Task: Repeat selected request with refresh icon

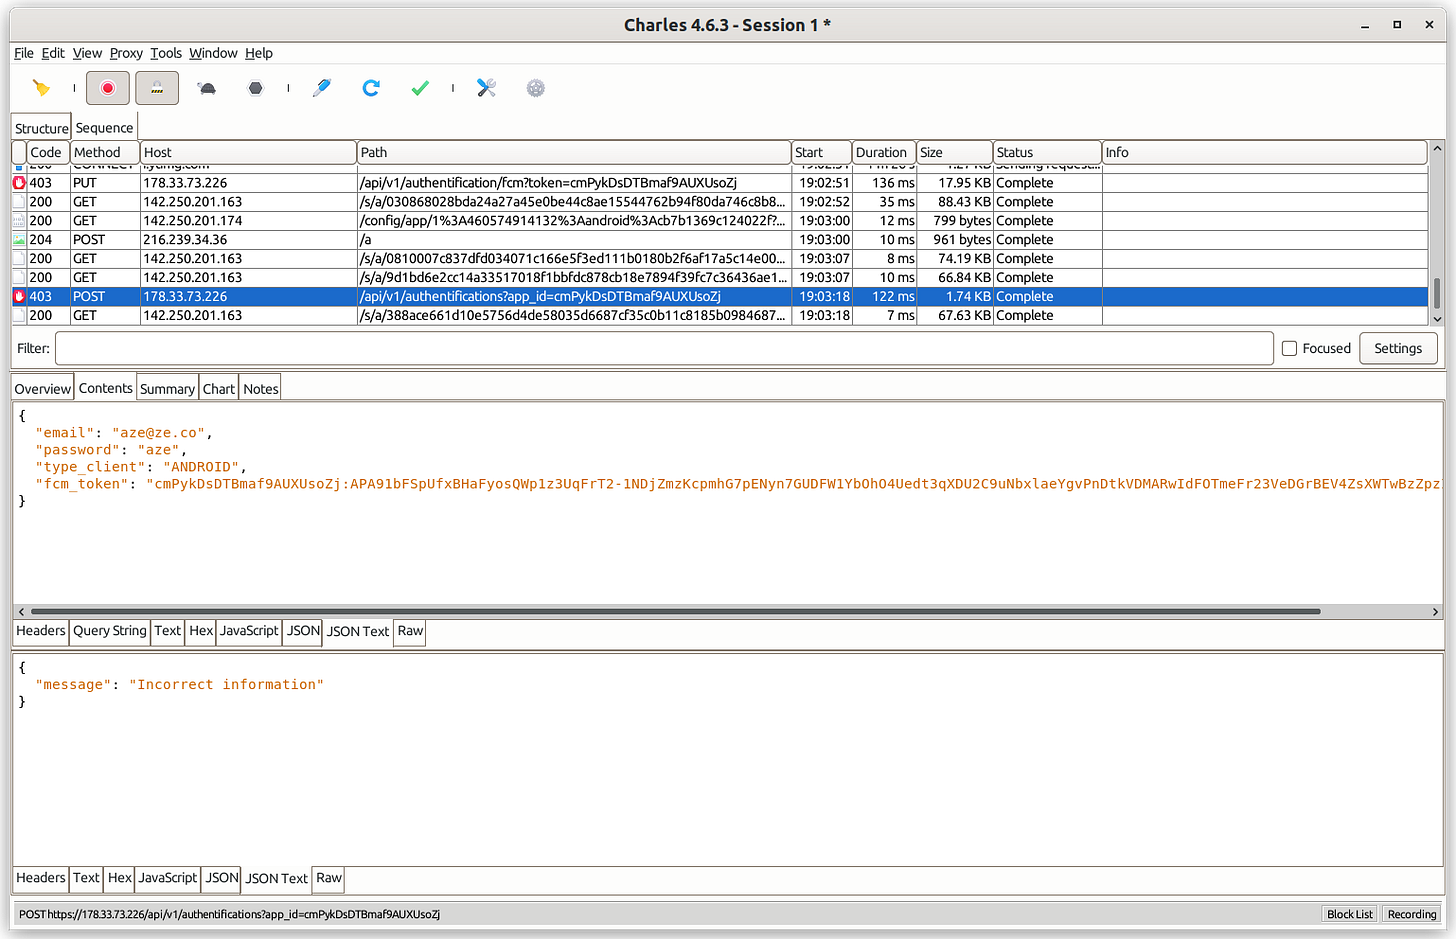Action: pyautogui.click(x=371, y=88)
